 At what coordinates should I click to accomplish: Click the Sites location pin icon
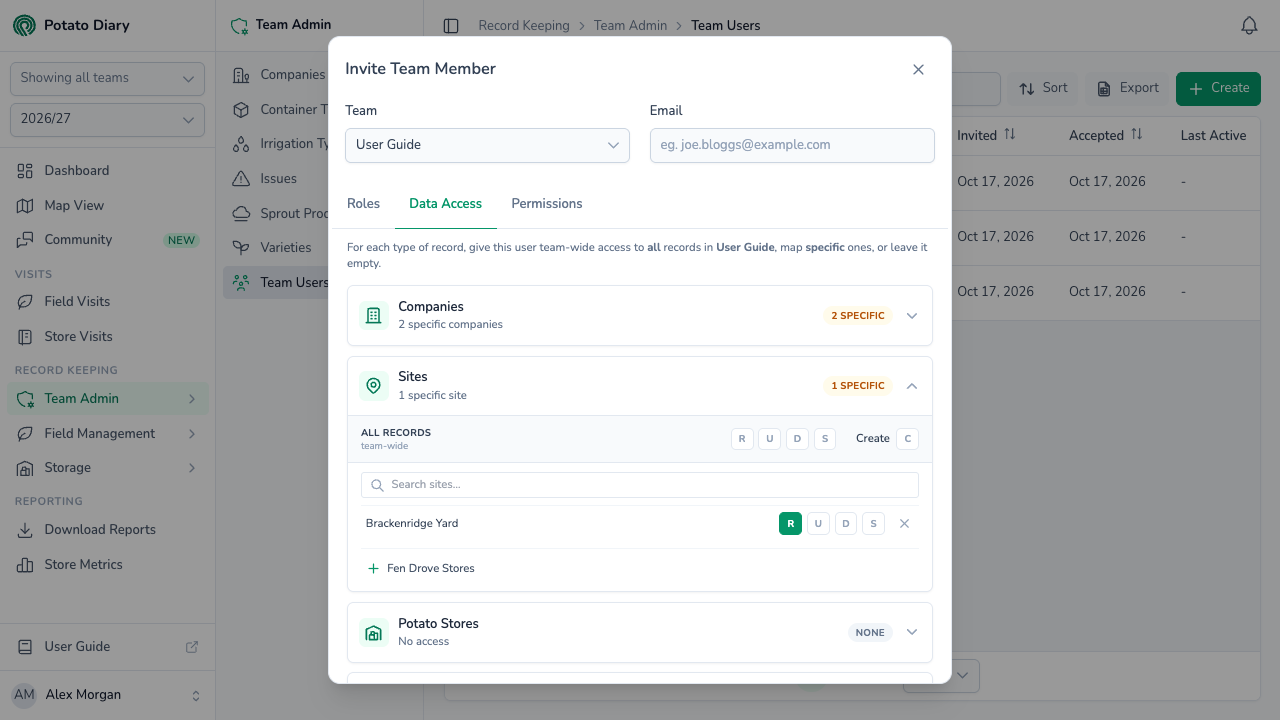click(x=374, y=386)
